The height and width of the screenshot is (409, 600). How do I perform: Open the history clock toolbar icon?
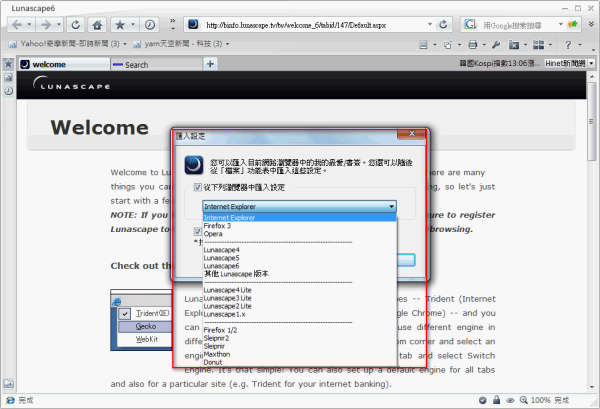150,25
